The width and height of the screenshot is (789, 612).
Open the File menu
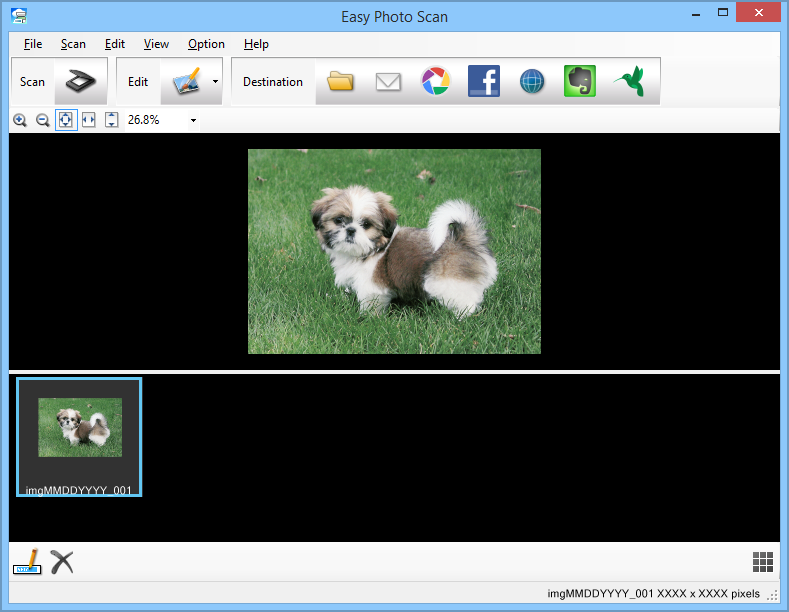[x=33, y=44]
